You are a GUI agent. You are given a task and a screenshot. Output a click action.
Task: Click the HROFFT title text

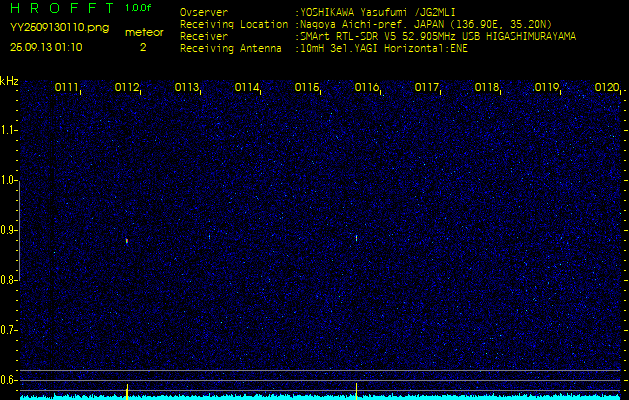(x=58, y=8)
